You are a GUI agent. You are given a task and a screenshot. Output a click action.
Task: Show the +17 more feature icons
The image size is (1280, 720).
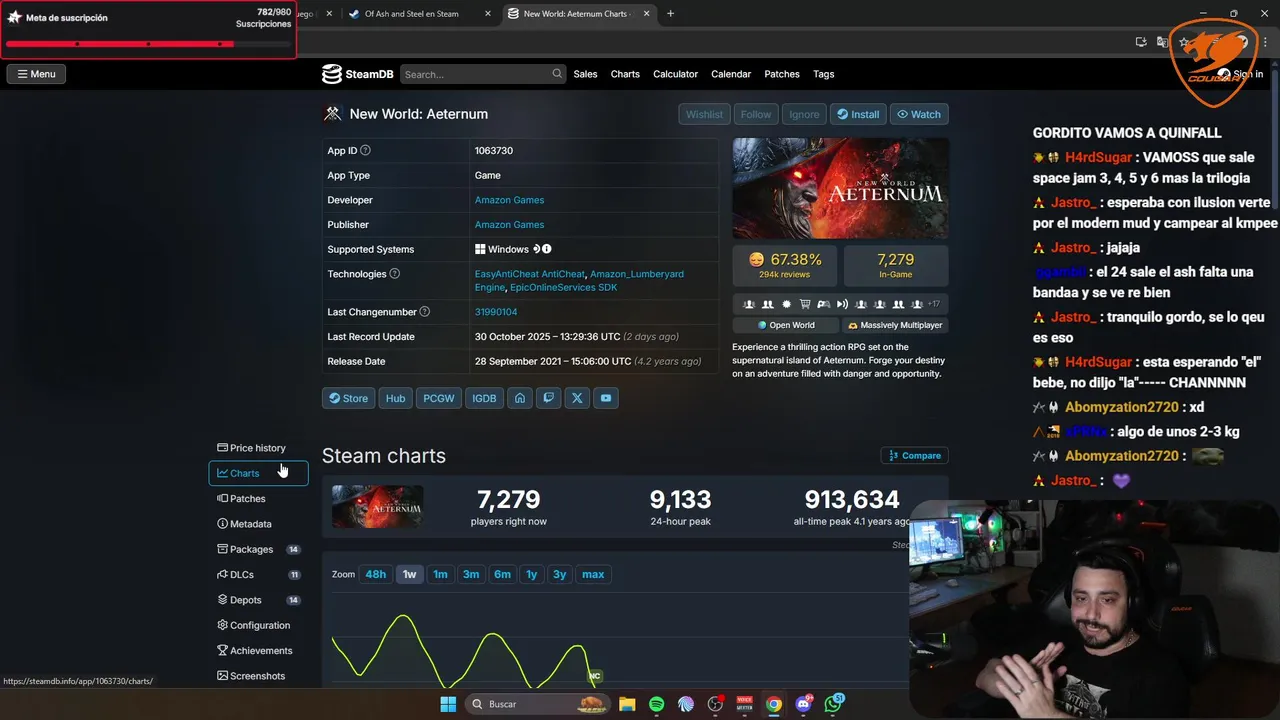pos(933,304)
